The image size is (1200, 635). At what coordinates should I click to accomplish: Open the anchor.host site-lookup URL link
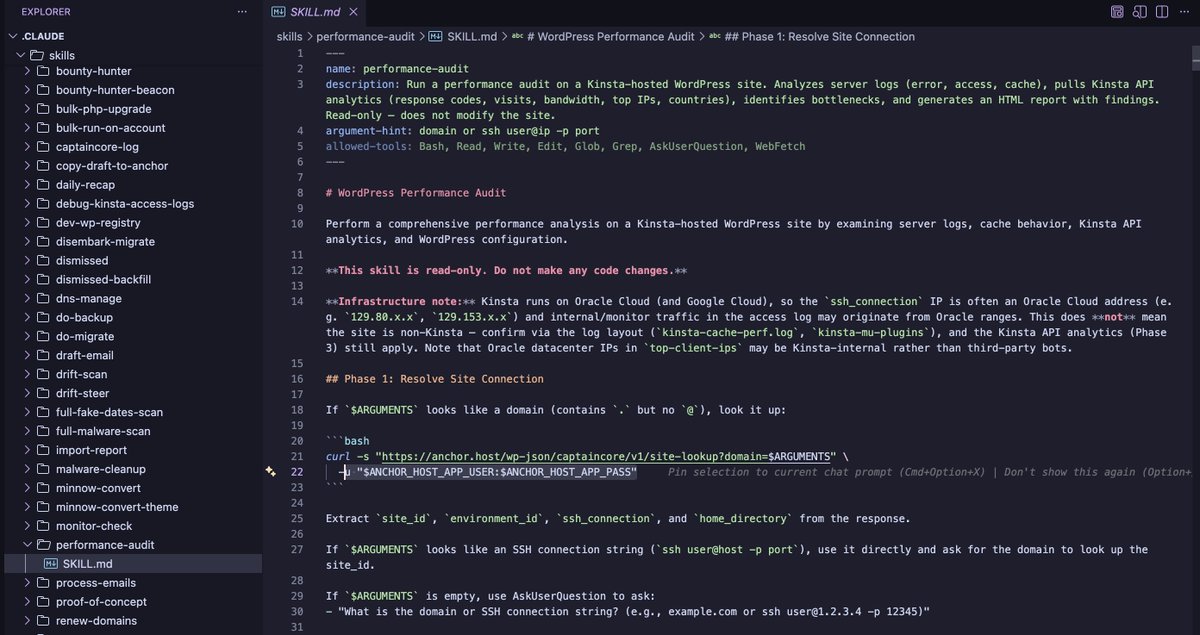point(607,456)
